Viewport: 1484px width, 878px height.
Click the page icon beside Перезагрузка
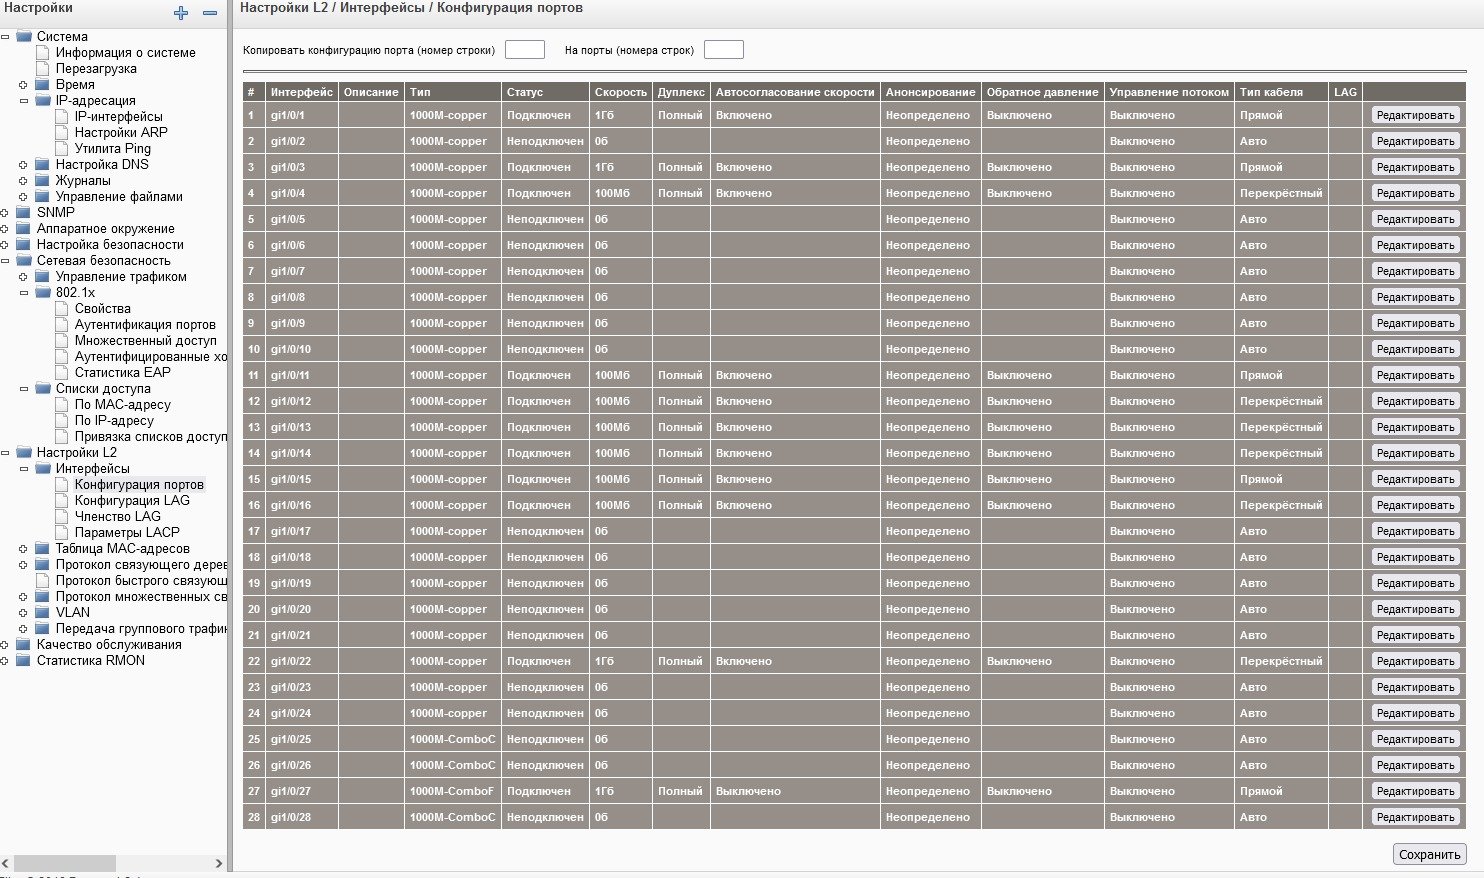[x=43, y=68]
